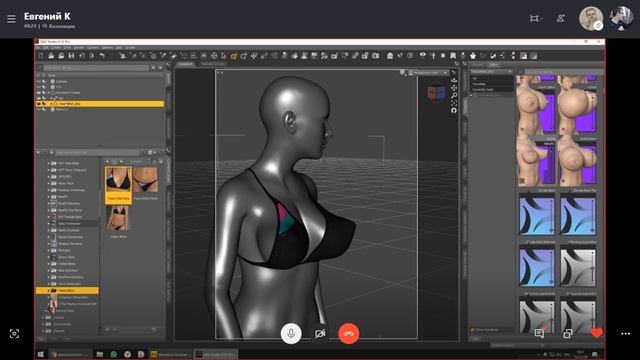Click the view cube in the viewport
Image resolution: width=640 pixels, height=360 pixels.
point(436,93)
